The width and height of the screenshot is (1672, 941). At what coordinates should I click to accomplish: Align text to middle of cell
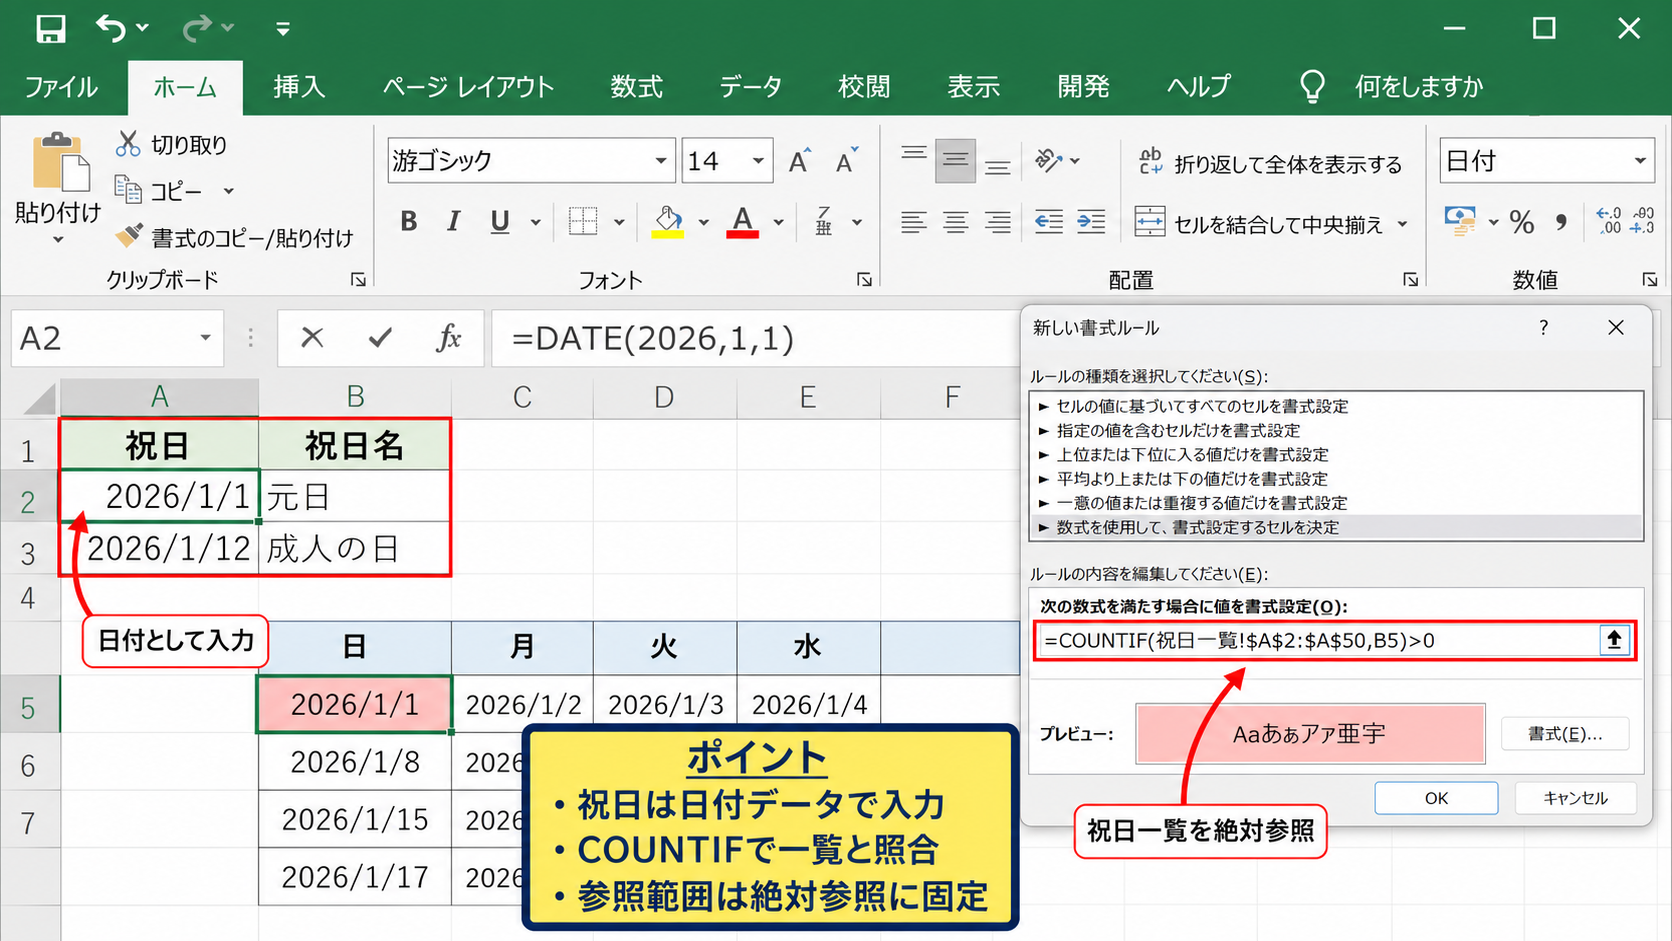(x=955, y=161)
